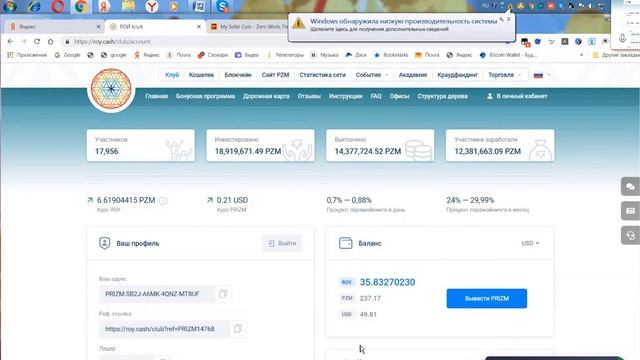Click the letter A extension icon
Viewport: 640px width, 360px height.
click(564, 41)
